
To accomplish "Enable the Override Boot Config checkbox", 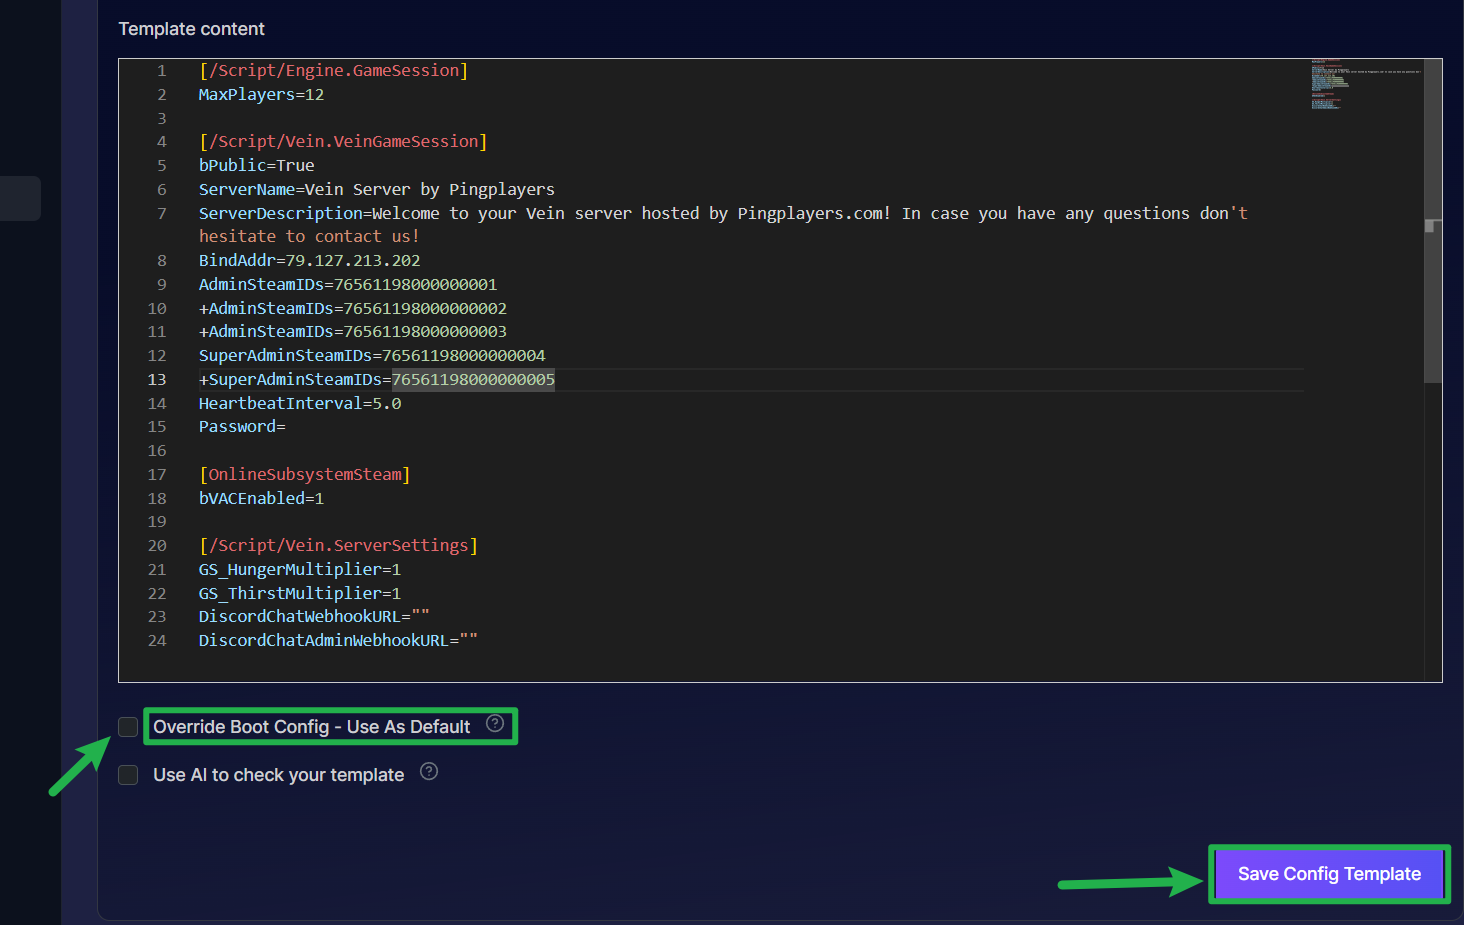I will click(x=128, y=727).
